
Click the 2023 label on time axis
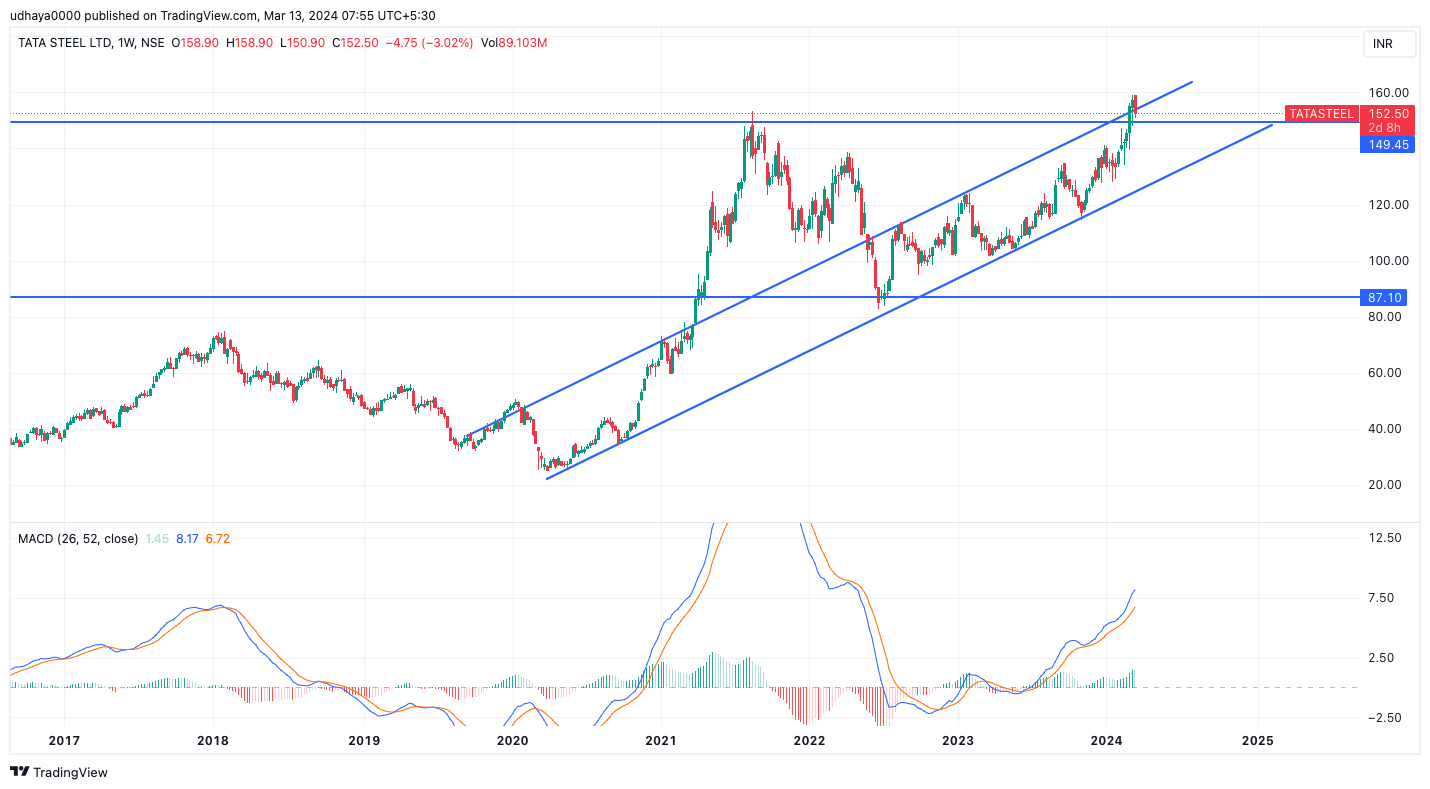958,741
